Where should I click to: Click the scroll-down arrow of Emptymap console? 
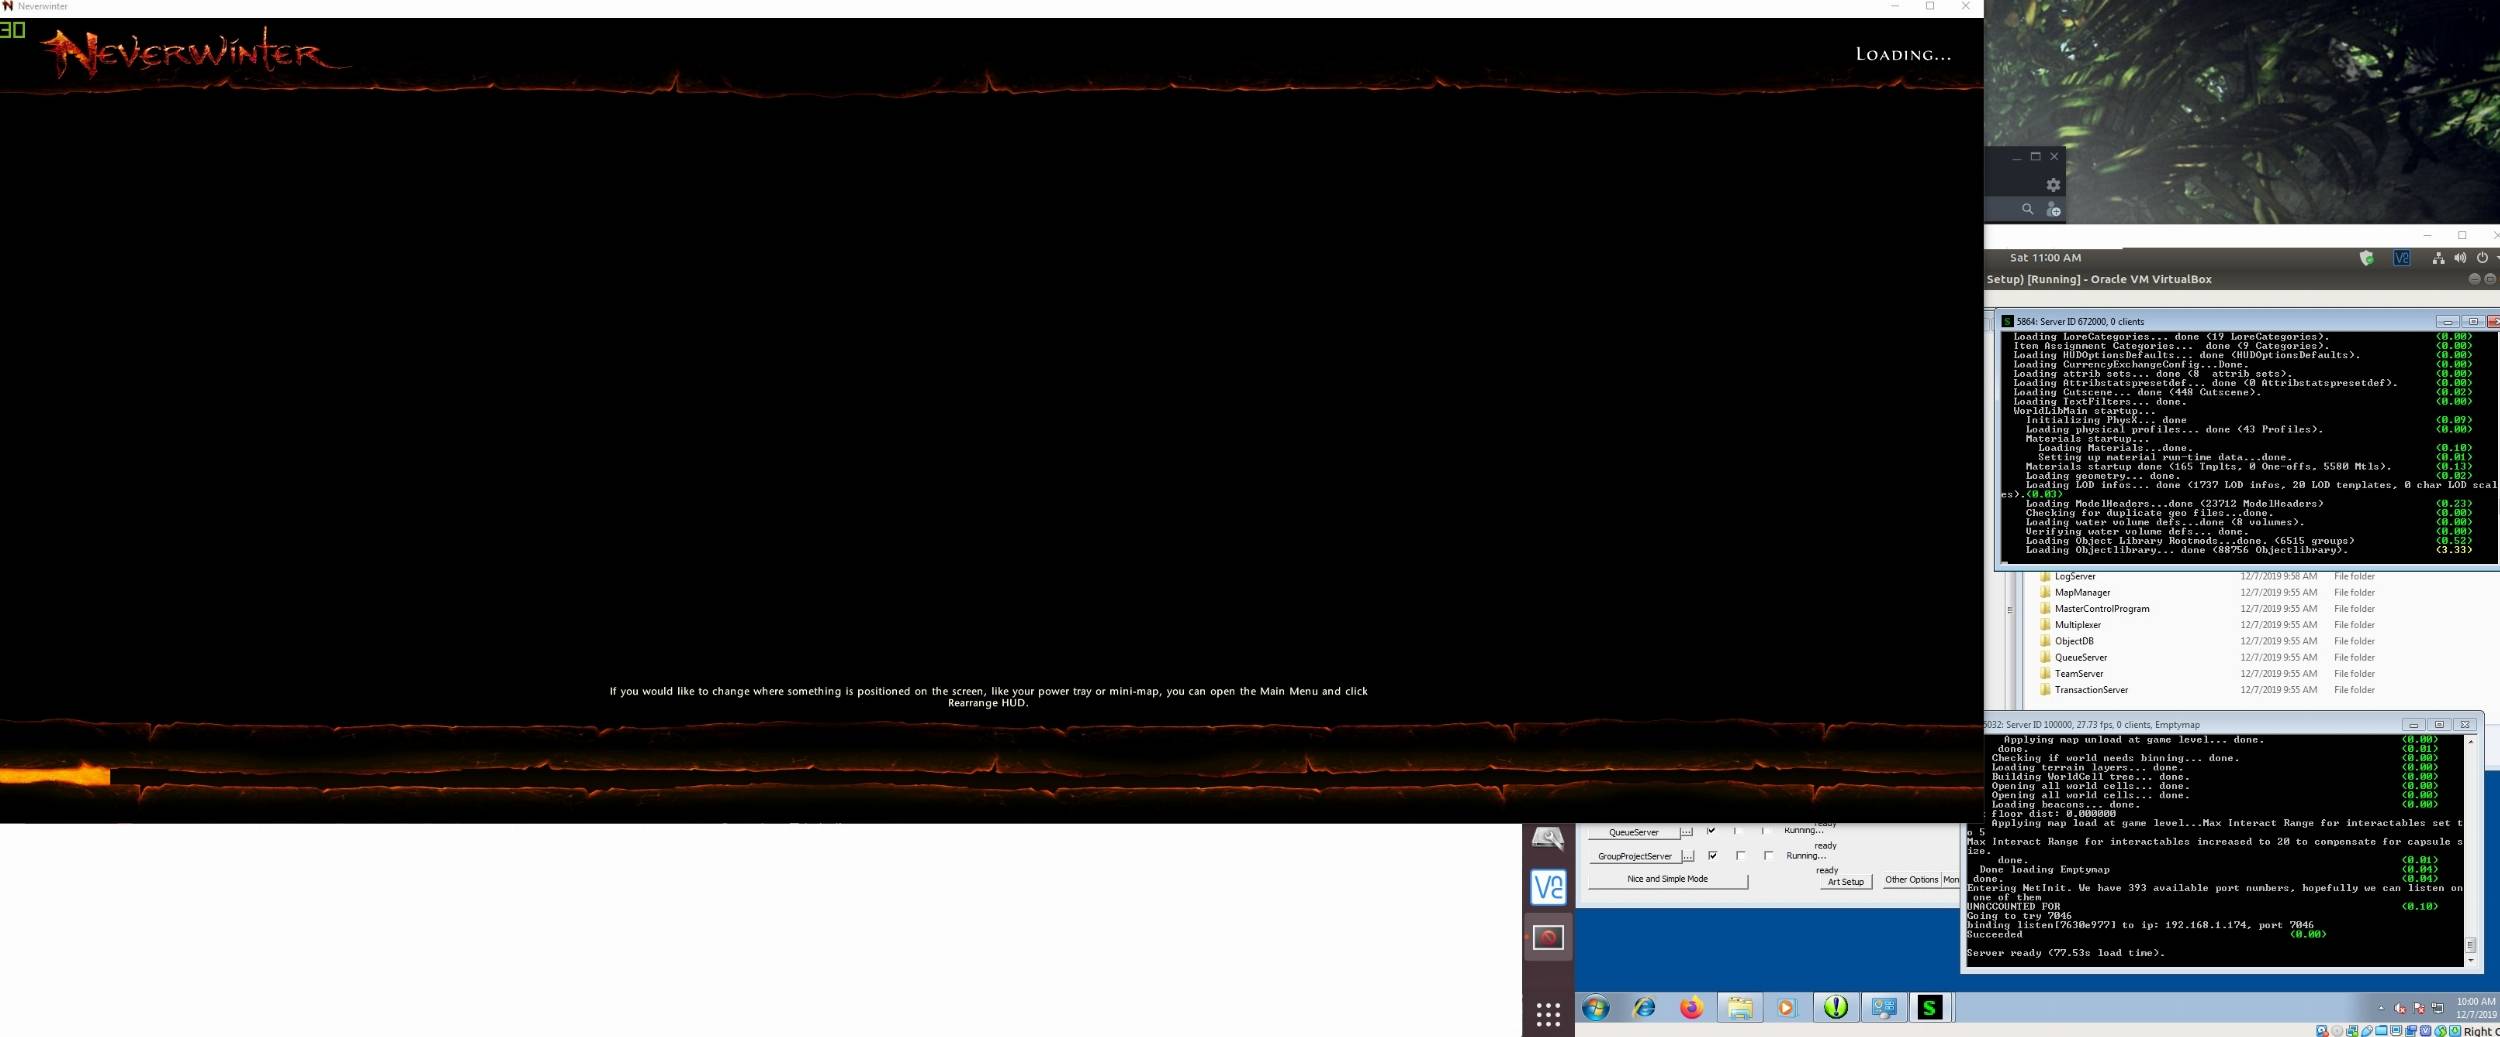click(2471, 960)
